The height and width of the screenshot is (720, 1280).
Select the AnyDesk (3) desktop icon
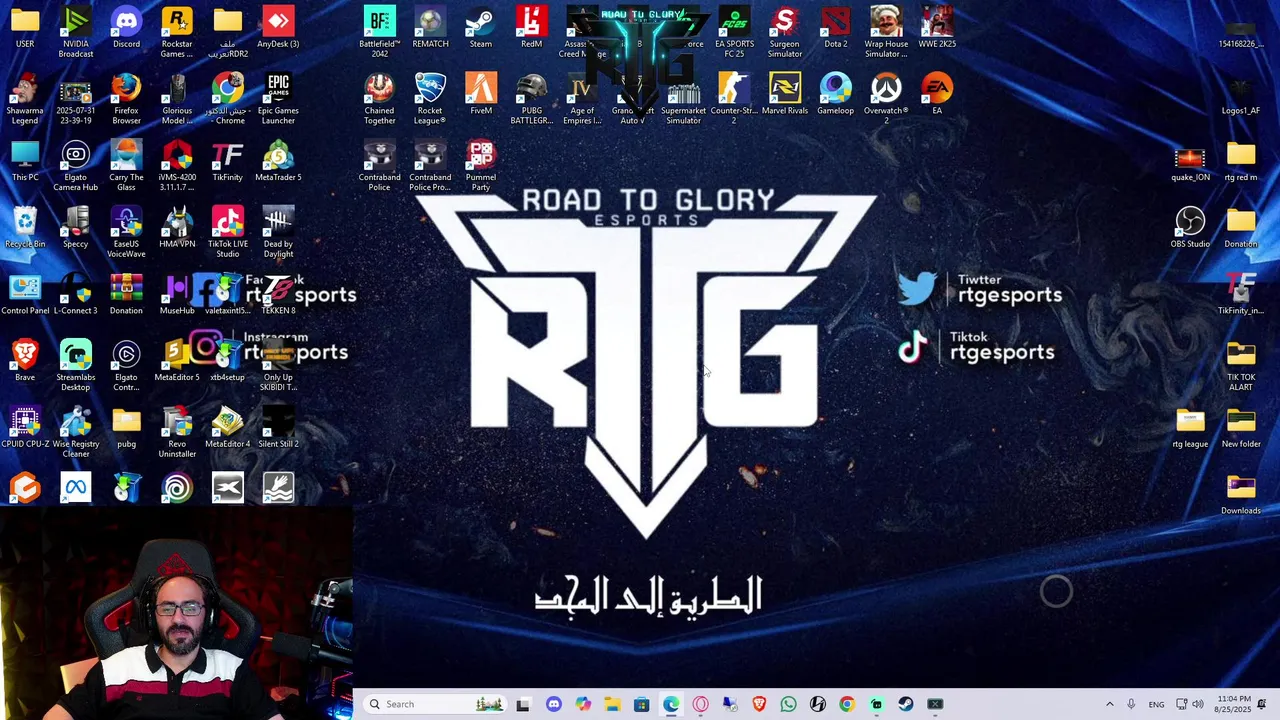coord(278,28)
